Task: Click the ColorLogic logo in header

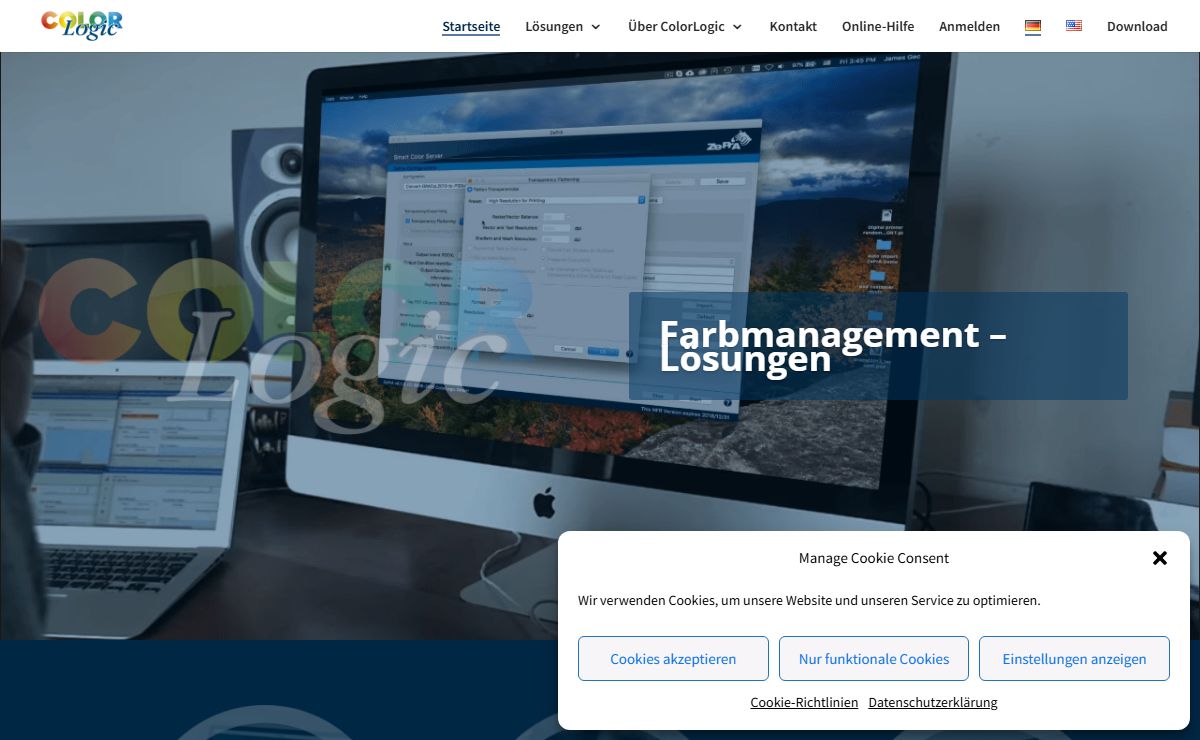Action: [x=82, y=25]
